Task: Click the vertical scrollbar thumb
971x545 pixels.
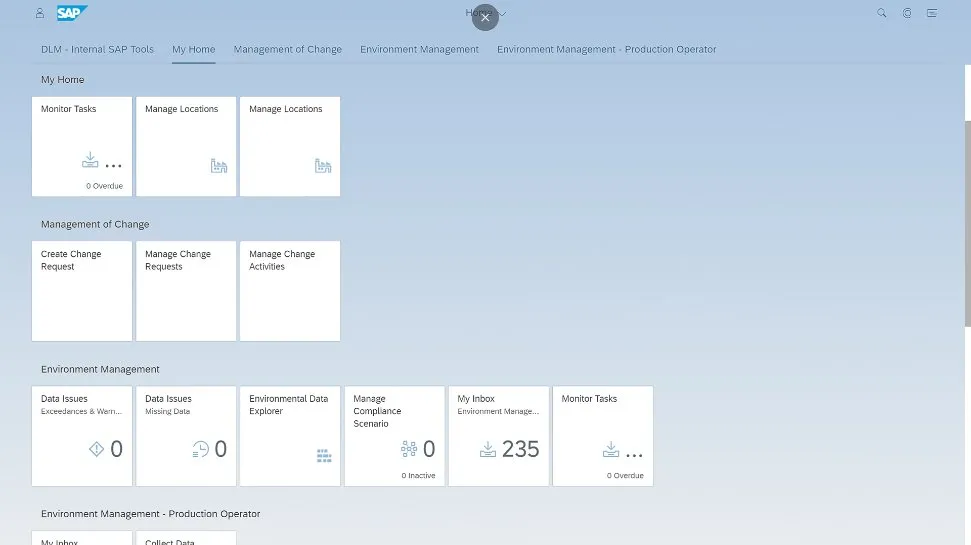Action: (x=968, y=223)
